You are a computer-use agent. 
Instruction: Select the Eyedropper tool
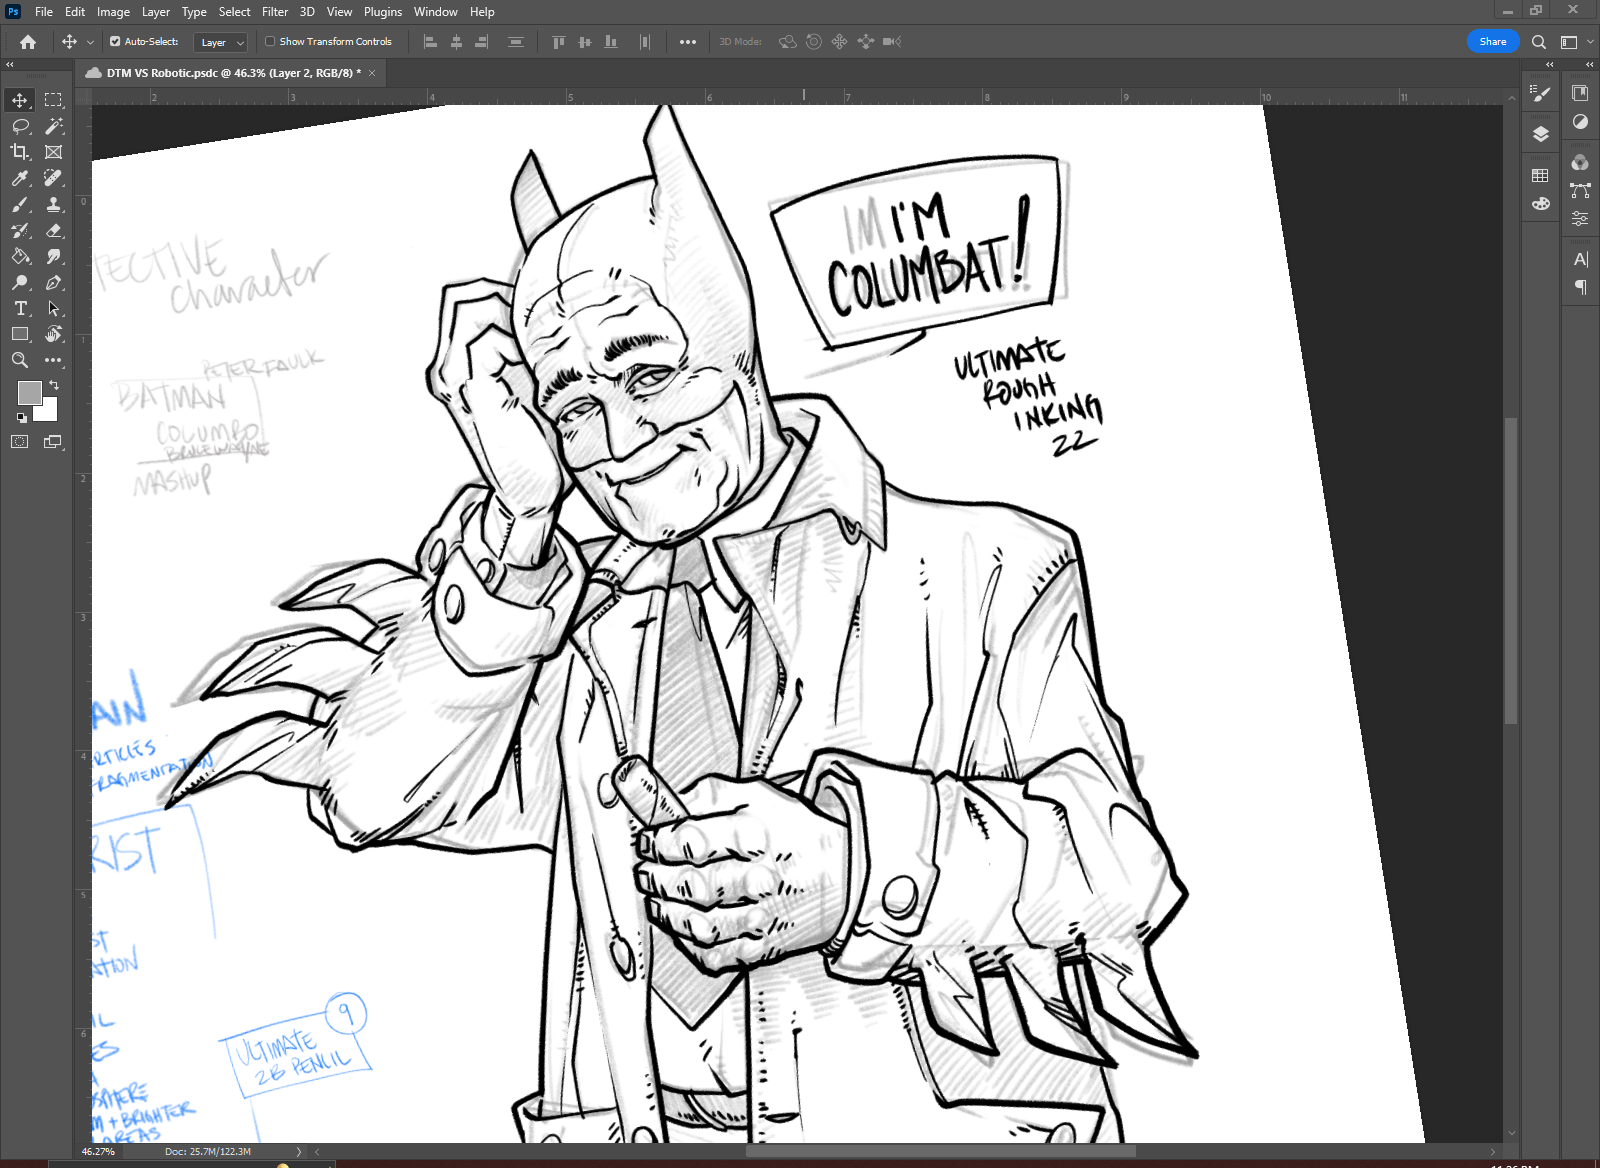point(20,178)
